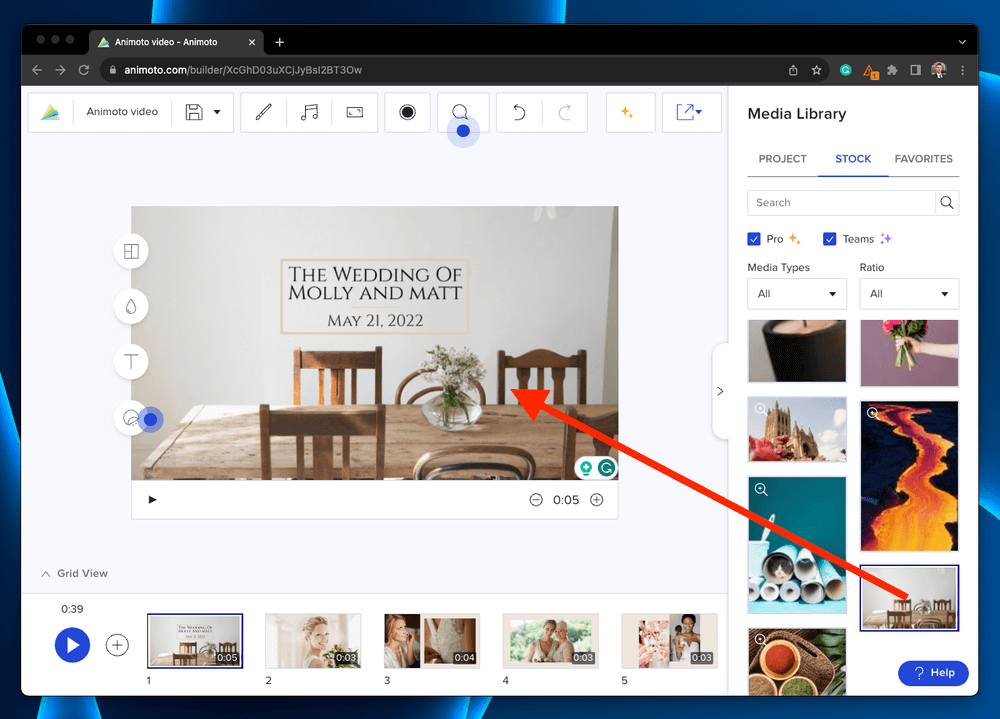Select timeline block 1 wedding title thumbnail
1000x719 pixels.
pyautogui.click(x=195, y=641)
